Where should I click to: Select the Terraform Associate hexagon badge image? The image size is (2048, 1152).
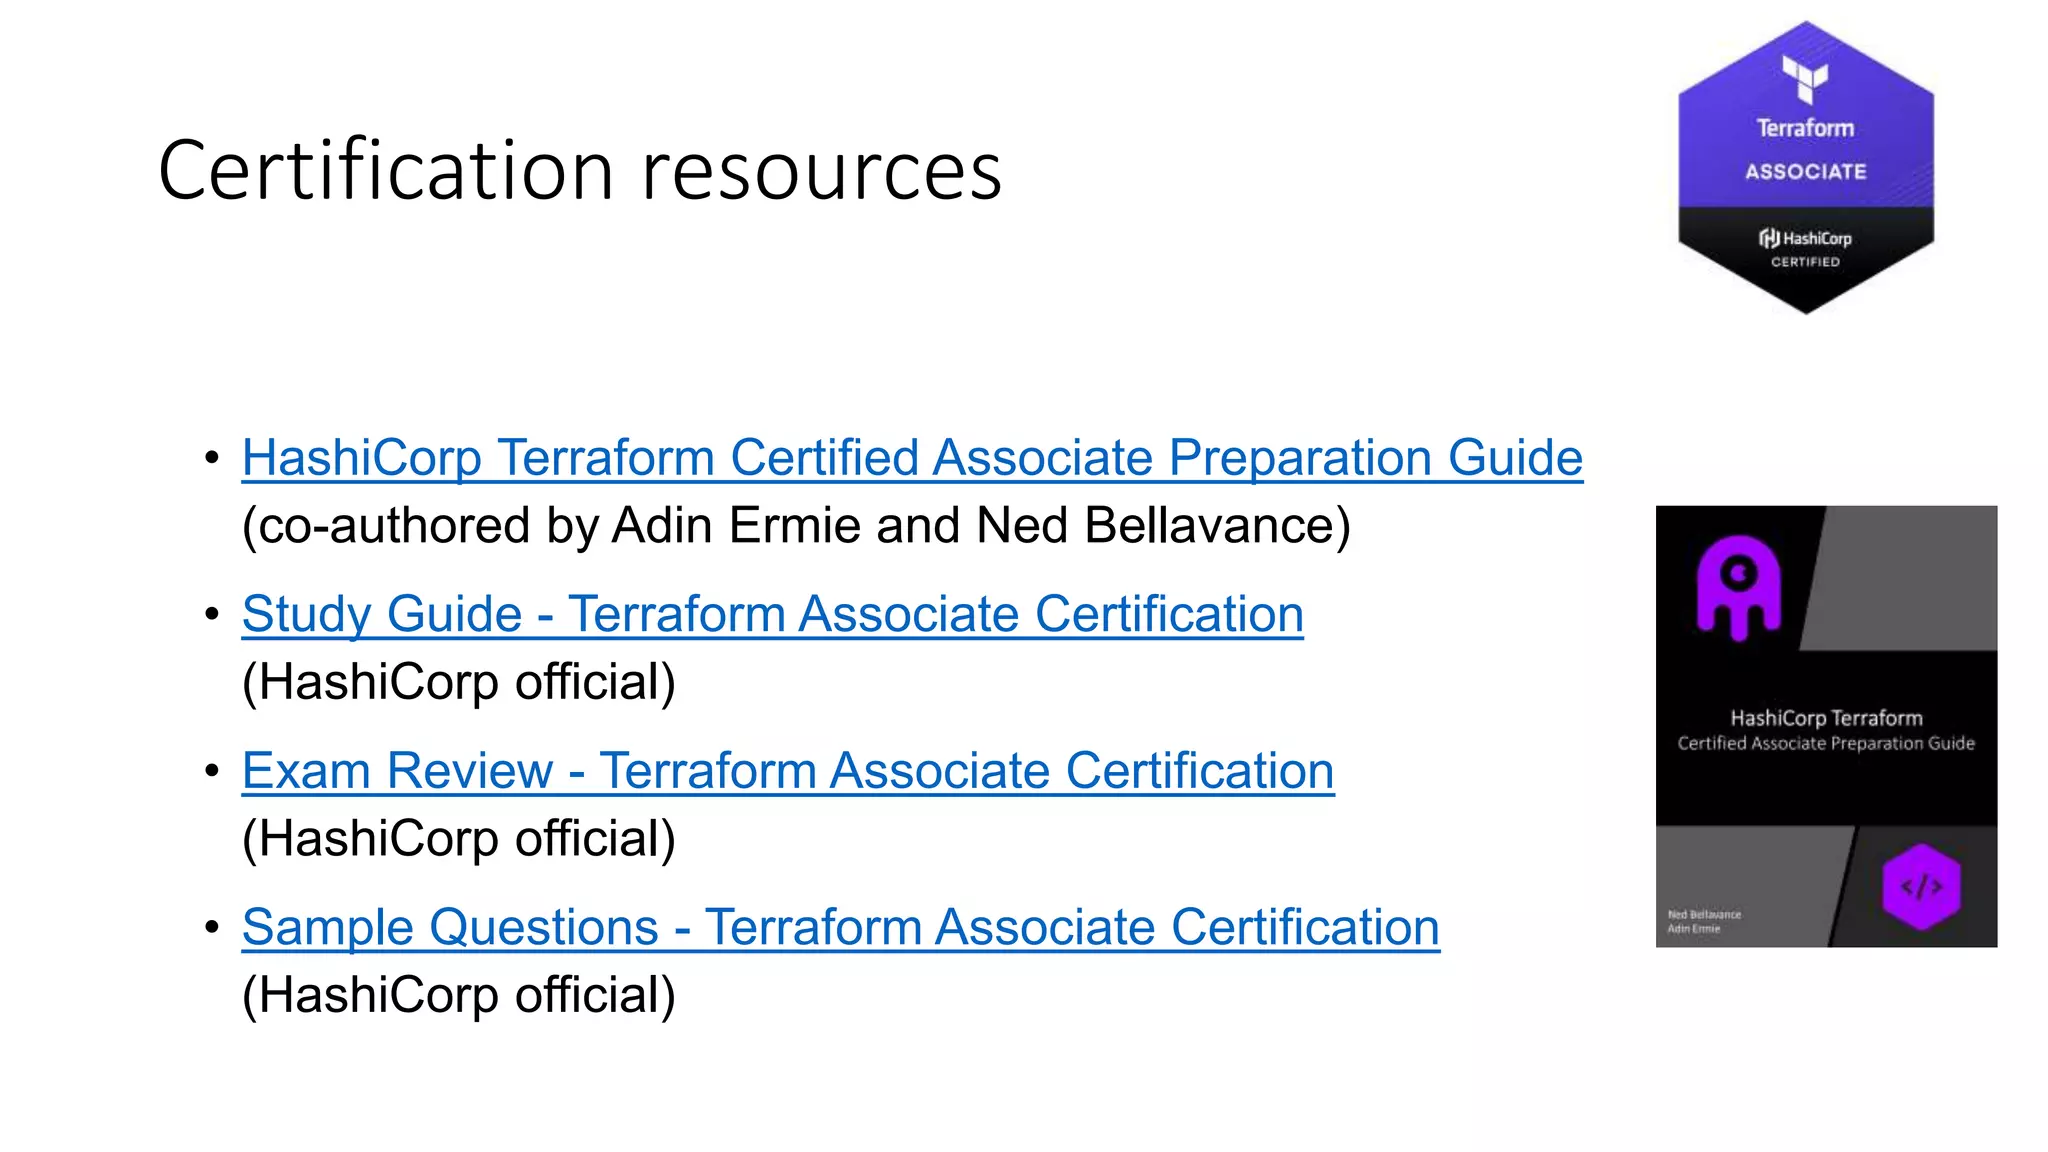[x=1806, y=168]
